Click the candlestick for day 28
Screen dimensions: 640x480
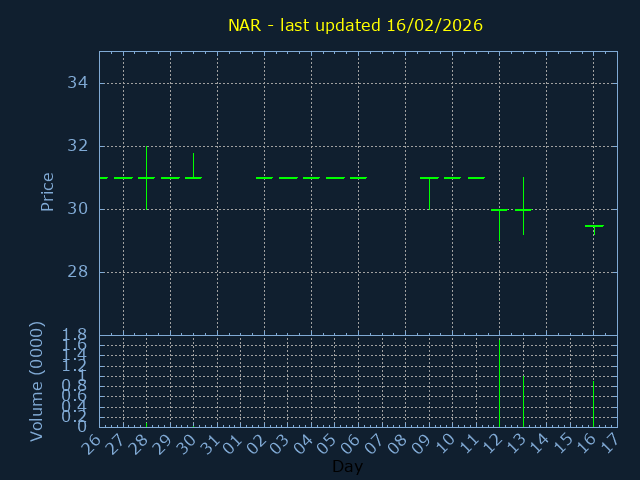coord(146,177)
